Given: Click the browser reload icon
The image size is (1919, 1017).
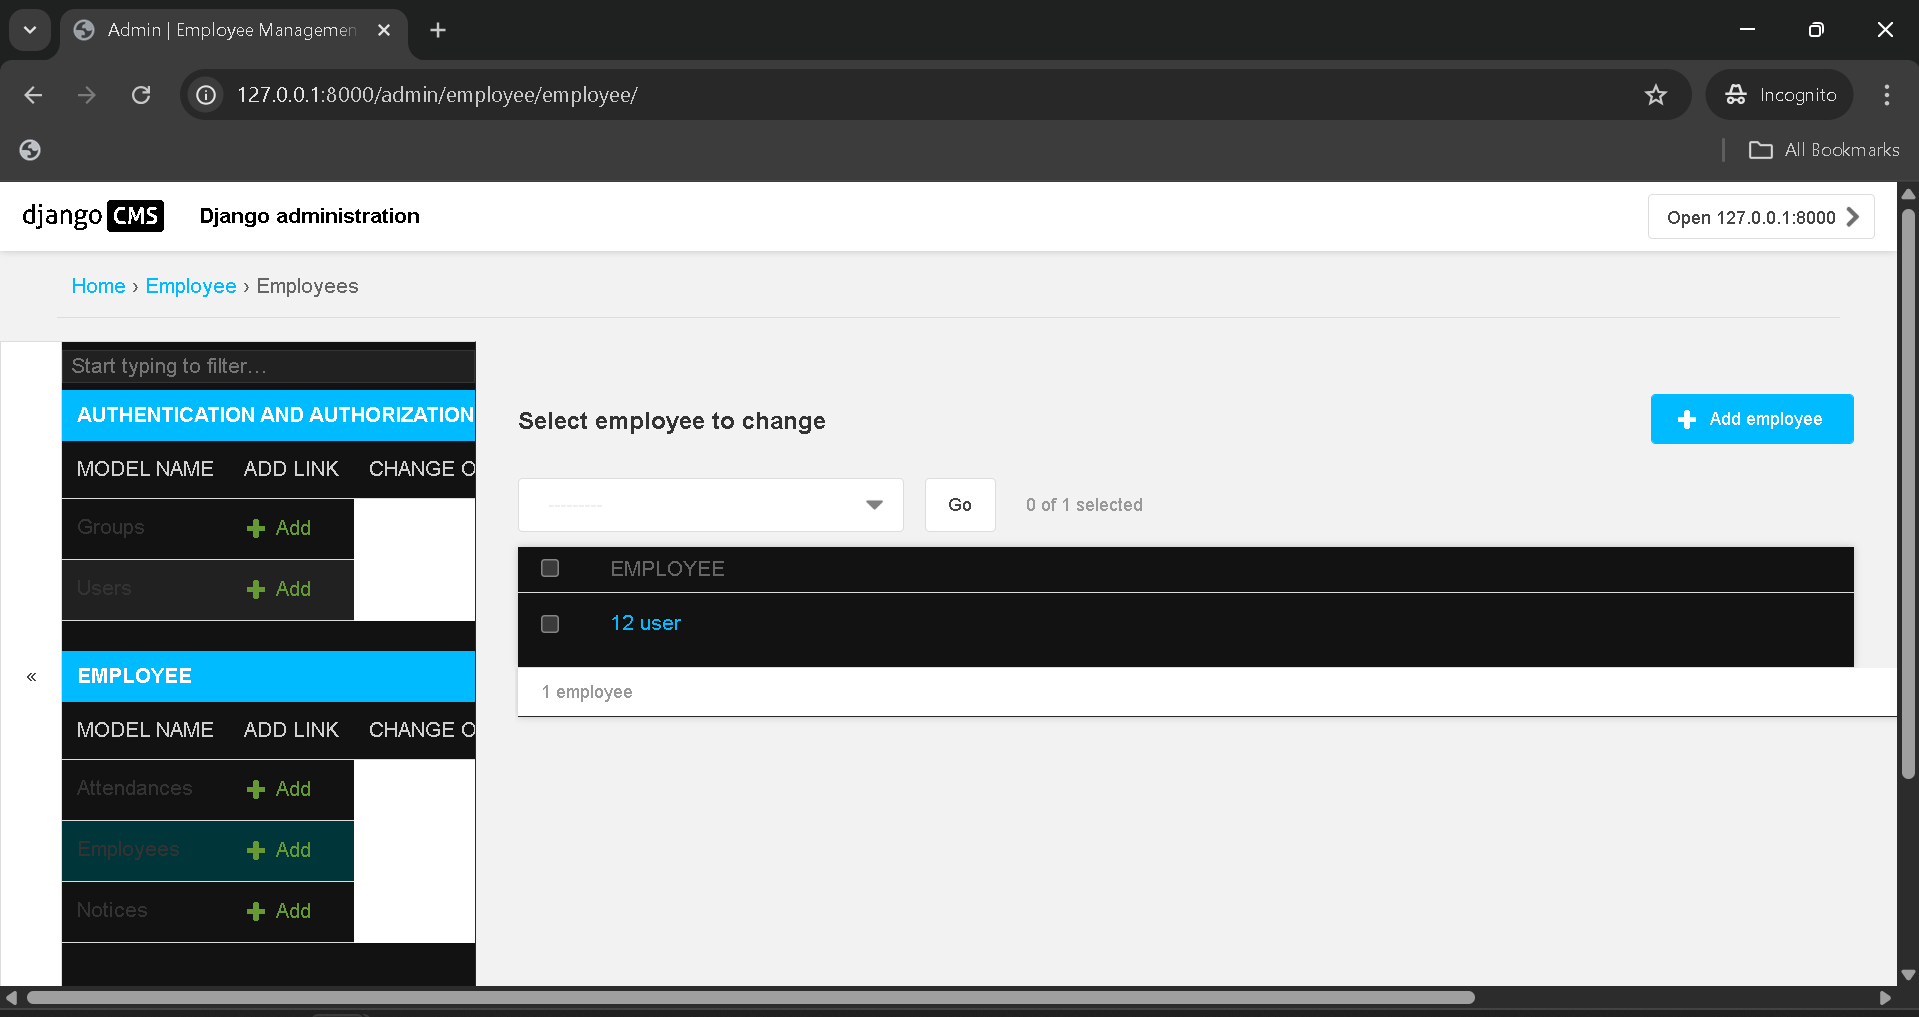Looking at the screenshot, I should [141, 95].
